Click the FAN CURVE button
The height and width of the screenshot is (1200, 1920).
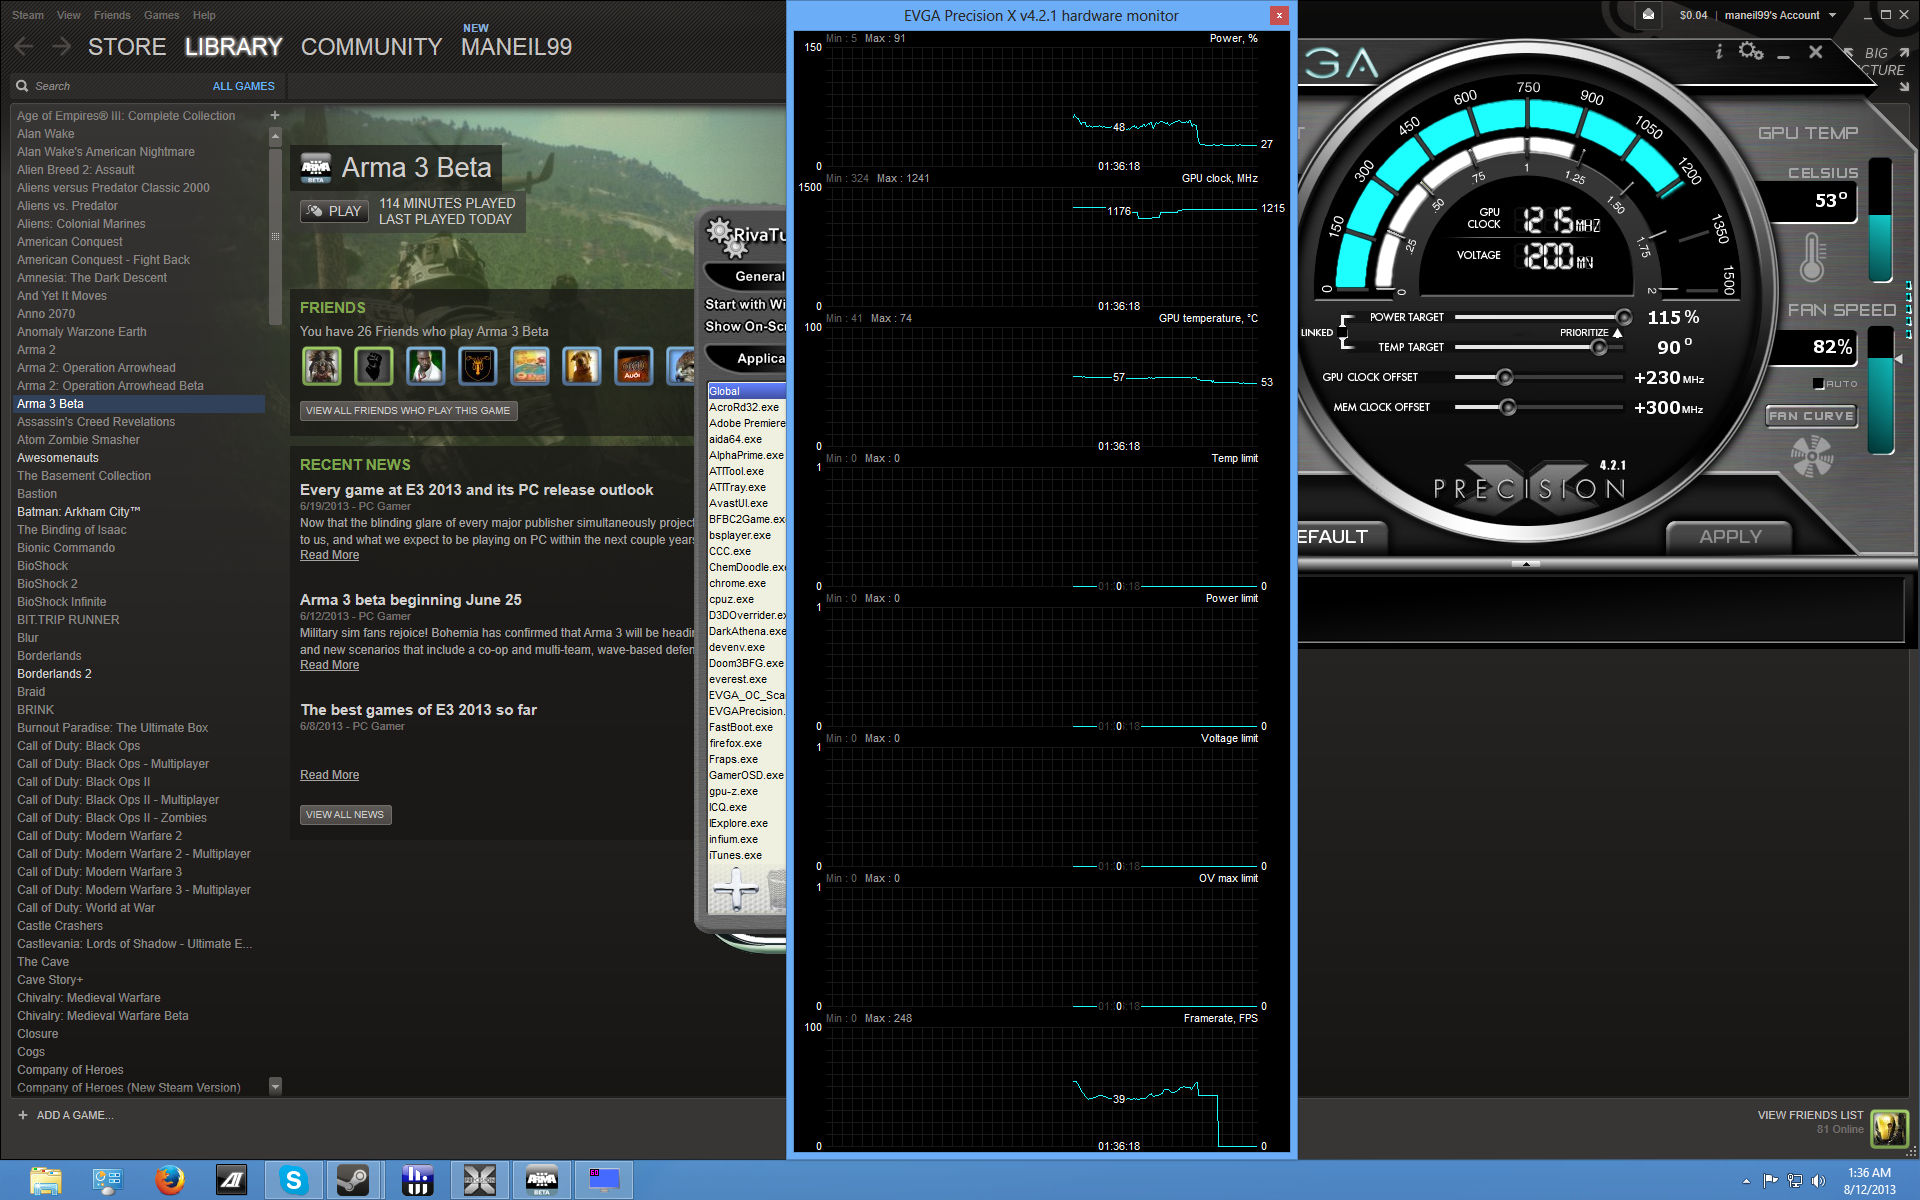click(x=1811, y=416)
